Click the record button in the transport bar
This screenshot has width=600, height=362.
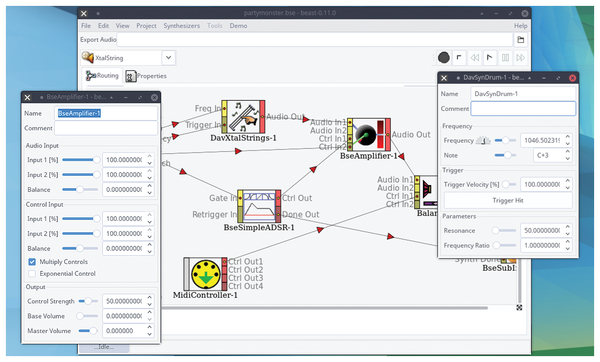coord(444,58)
